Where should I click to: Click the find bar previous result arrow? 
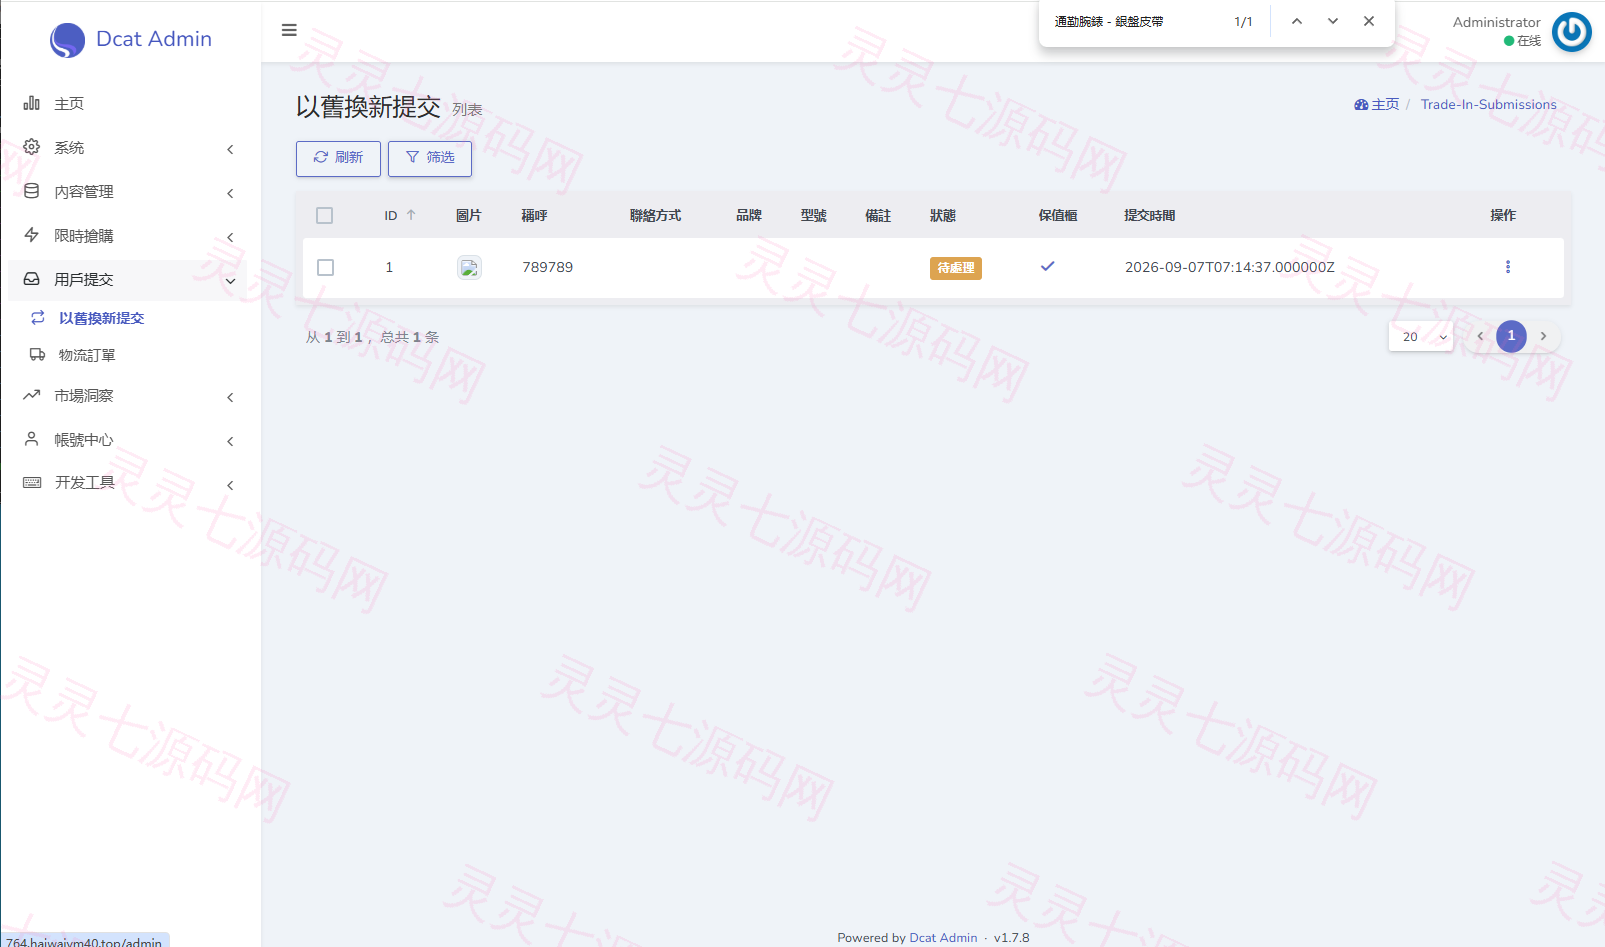click(x=1297, y=21)
